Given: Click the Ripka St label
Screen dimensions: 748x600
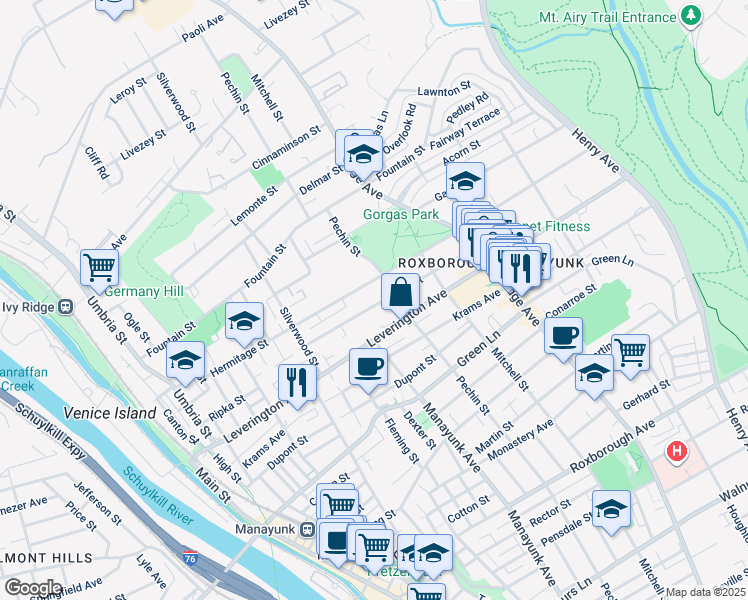Looking at the screenshot, I should click(227, 409).
